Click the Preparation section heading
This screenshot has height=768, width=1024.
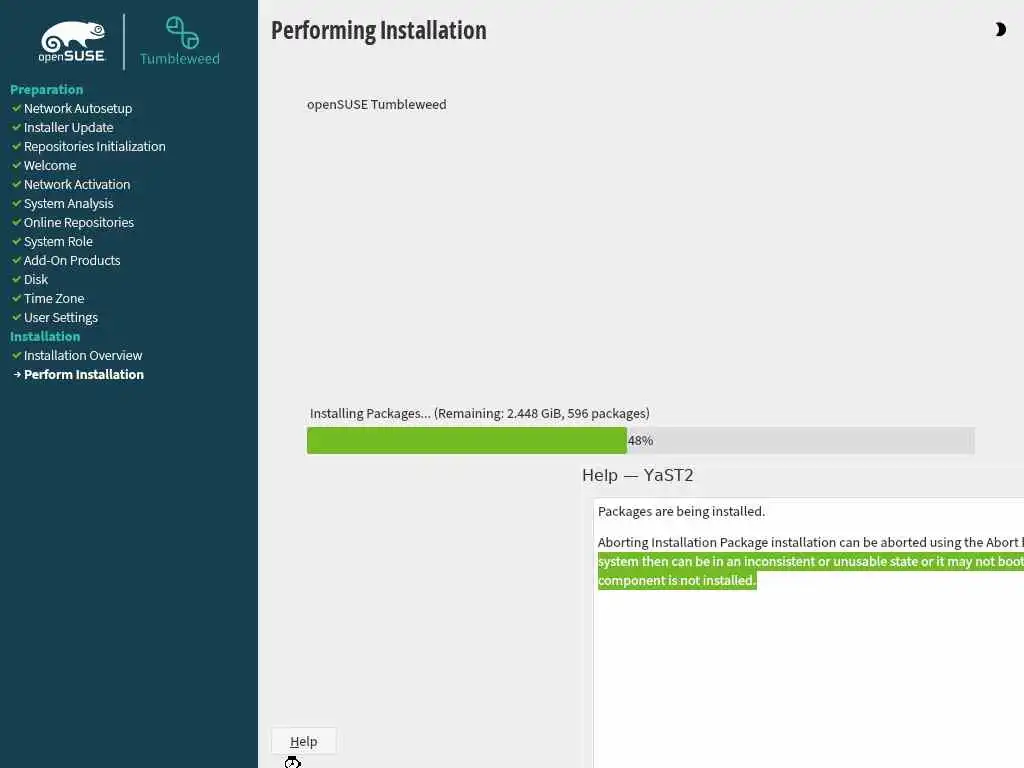coord(46,89)
